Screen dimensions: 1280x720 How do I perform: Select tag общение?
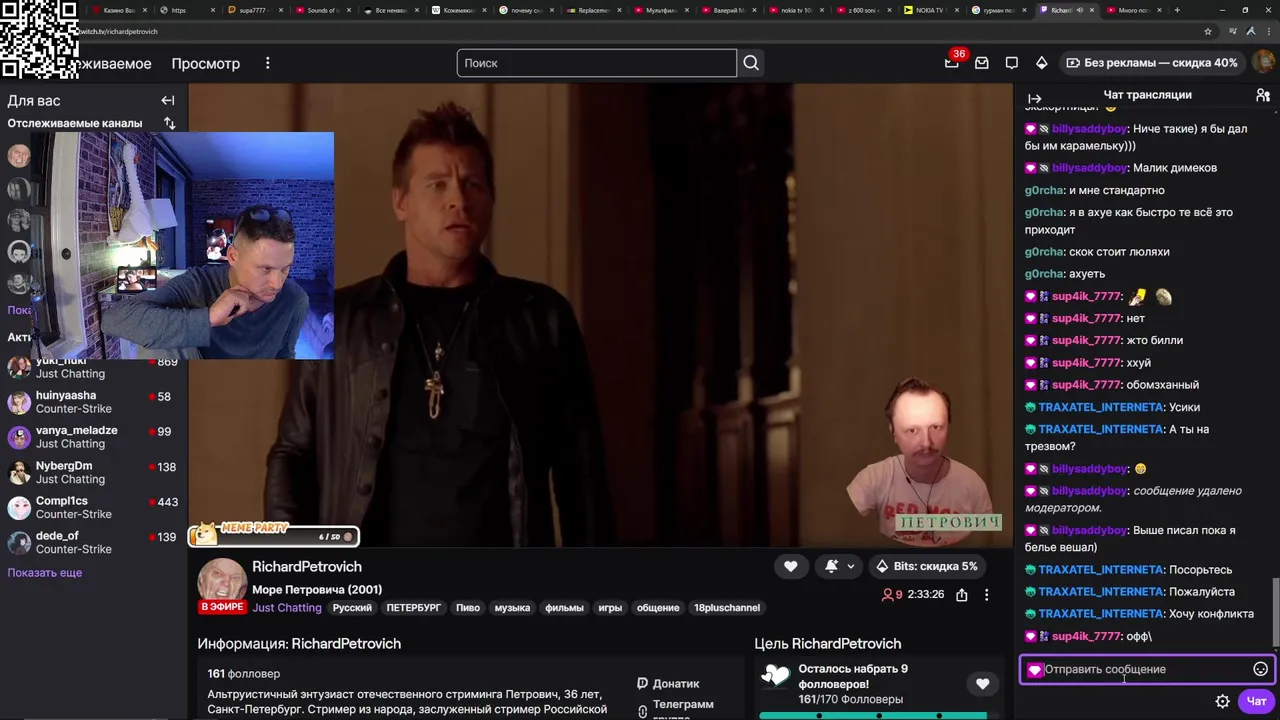658,608
